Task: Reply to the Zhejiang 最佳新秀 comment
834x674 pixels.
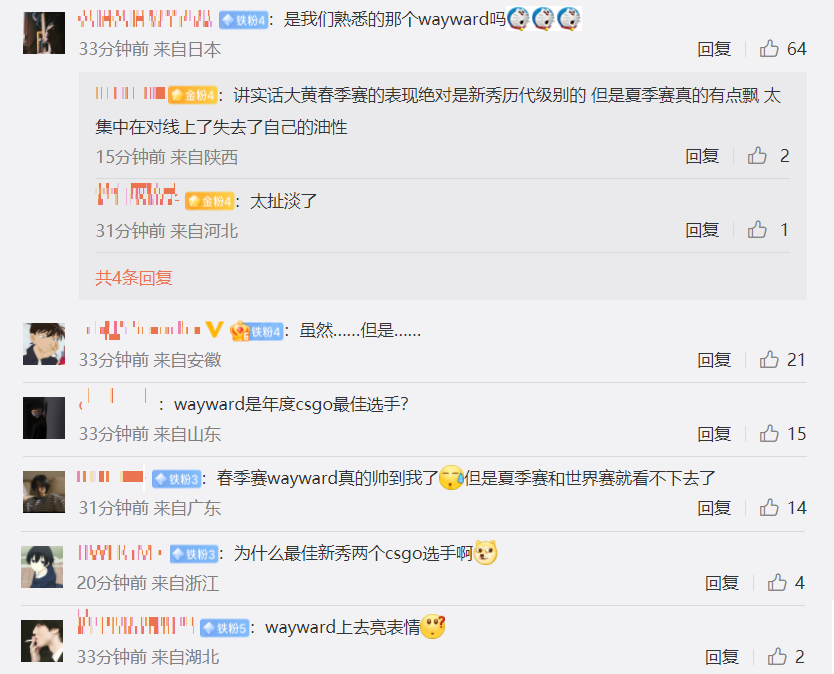Action: click(722, 583)
